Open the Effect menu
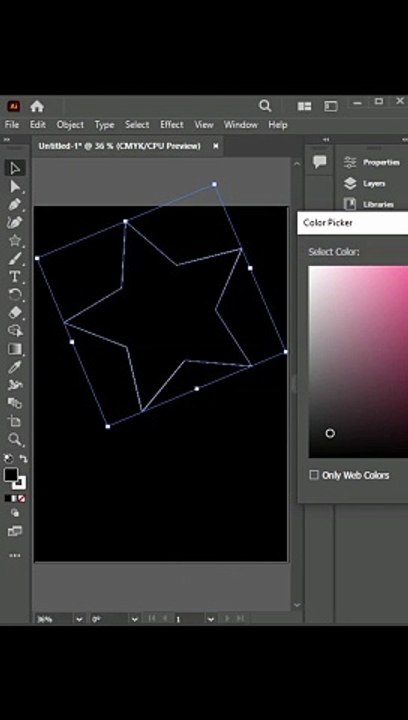408x720 pixels. pyautogui.click(x=172, y=125)
